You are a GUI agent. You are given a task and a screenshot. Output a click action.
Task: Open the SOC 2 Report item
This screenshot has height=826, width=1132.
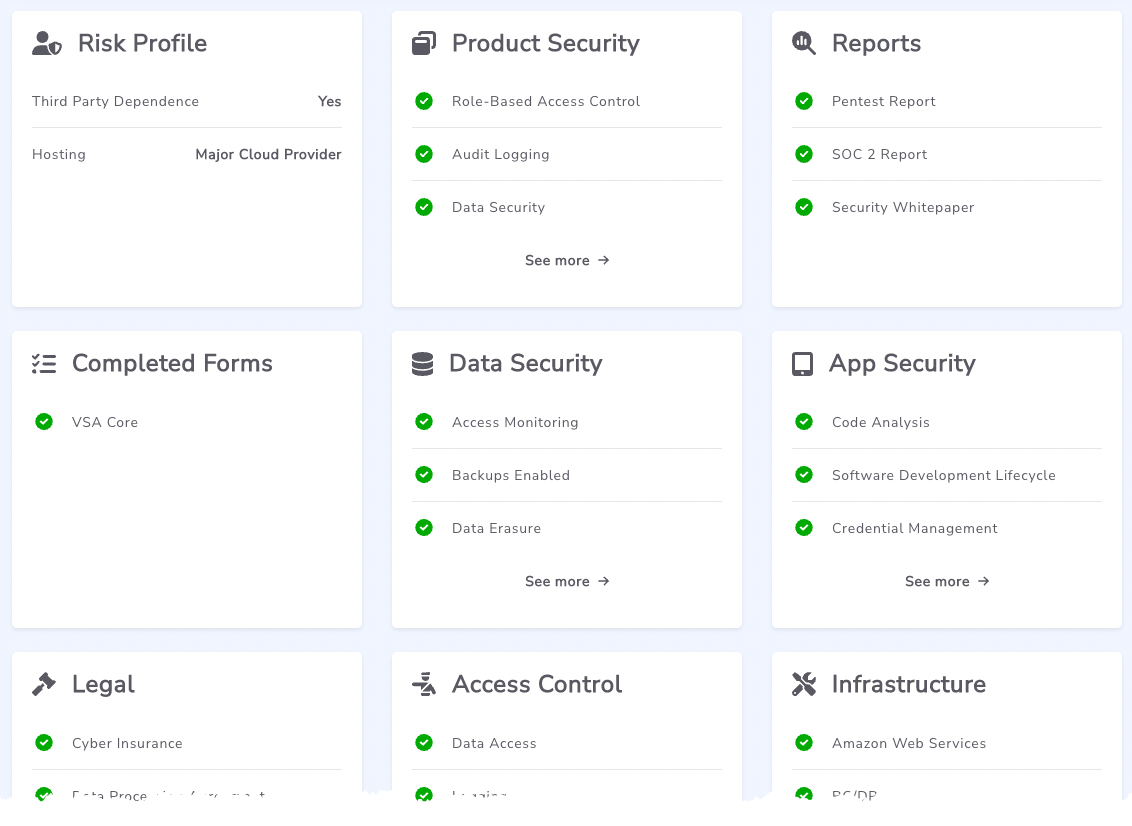pyautogui.click(x=879, y=154)
